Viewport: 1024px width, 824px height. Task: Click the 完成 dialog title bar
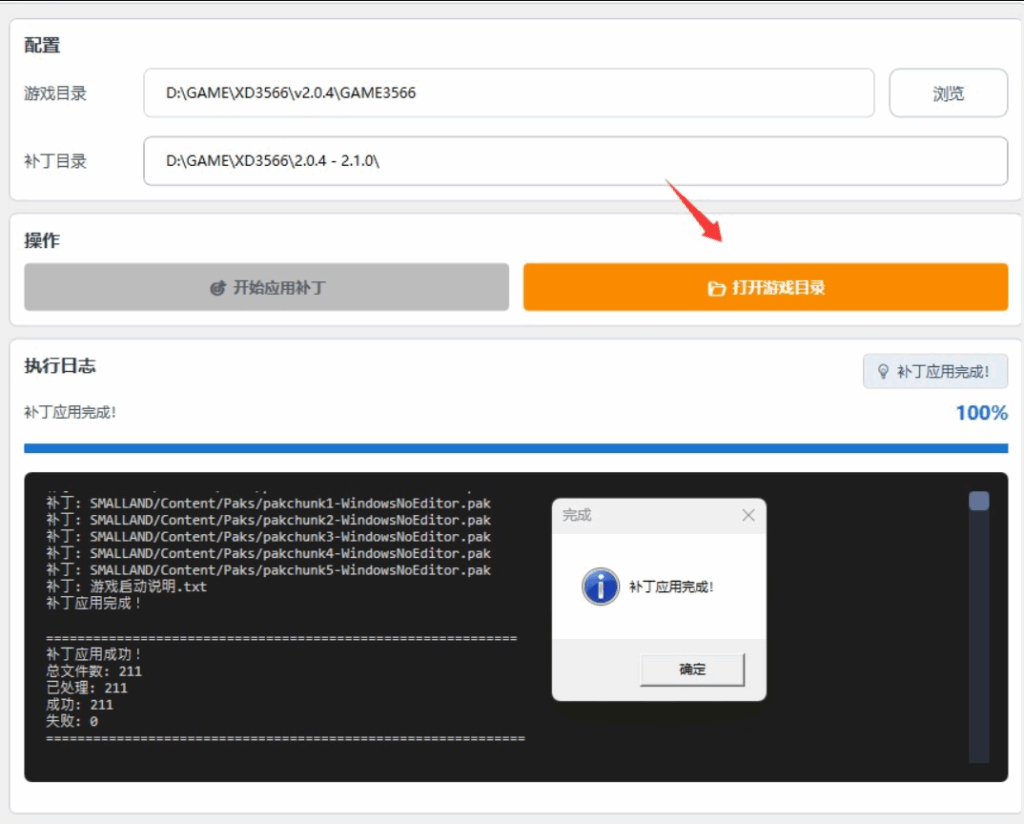point(640,515)
